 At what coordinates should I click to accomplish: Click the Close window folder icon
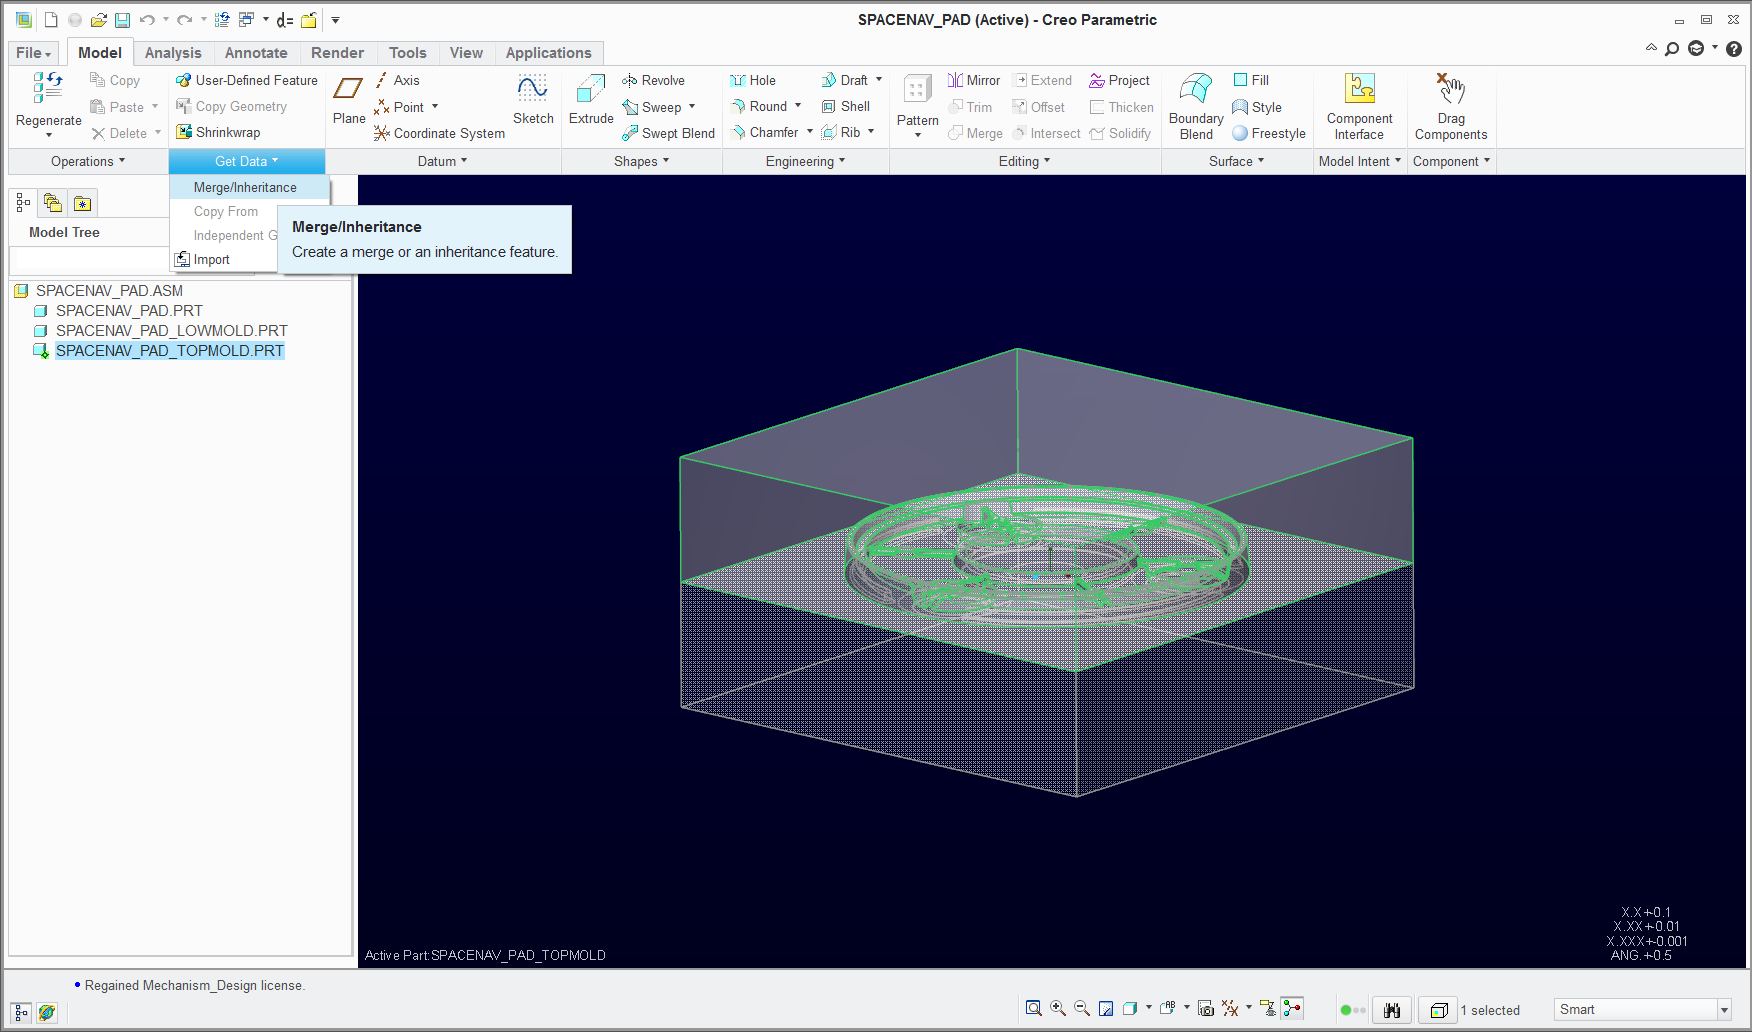309,20
